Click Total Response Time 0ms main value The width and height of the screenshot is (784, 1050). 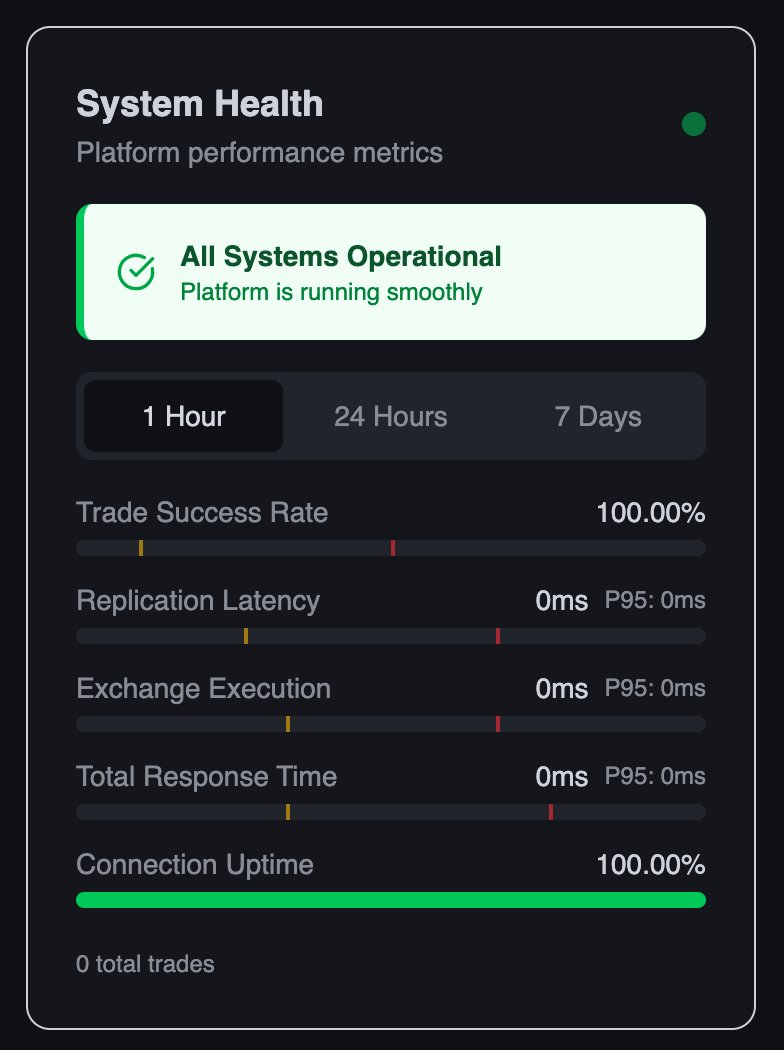562,777
